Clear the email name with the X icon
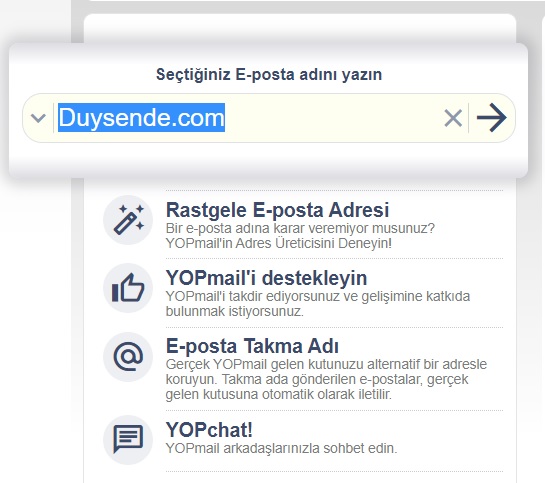Screen dimensions: 545x483 453,118
